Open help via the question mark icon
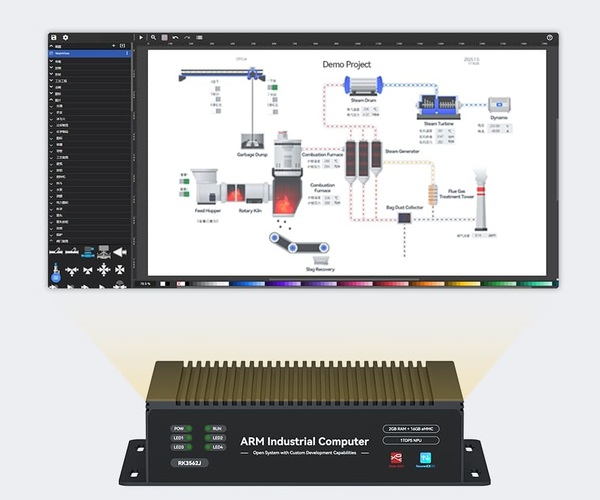This screenshot has width=600, height=500. pyautogui.click(x=549, y=37)
